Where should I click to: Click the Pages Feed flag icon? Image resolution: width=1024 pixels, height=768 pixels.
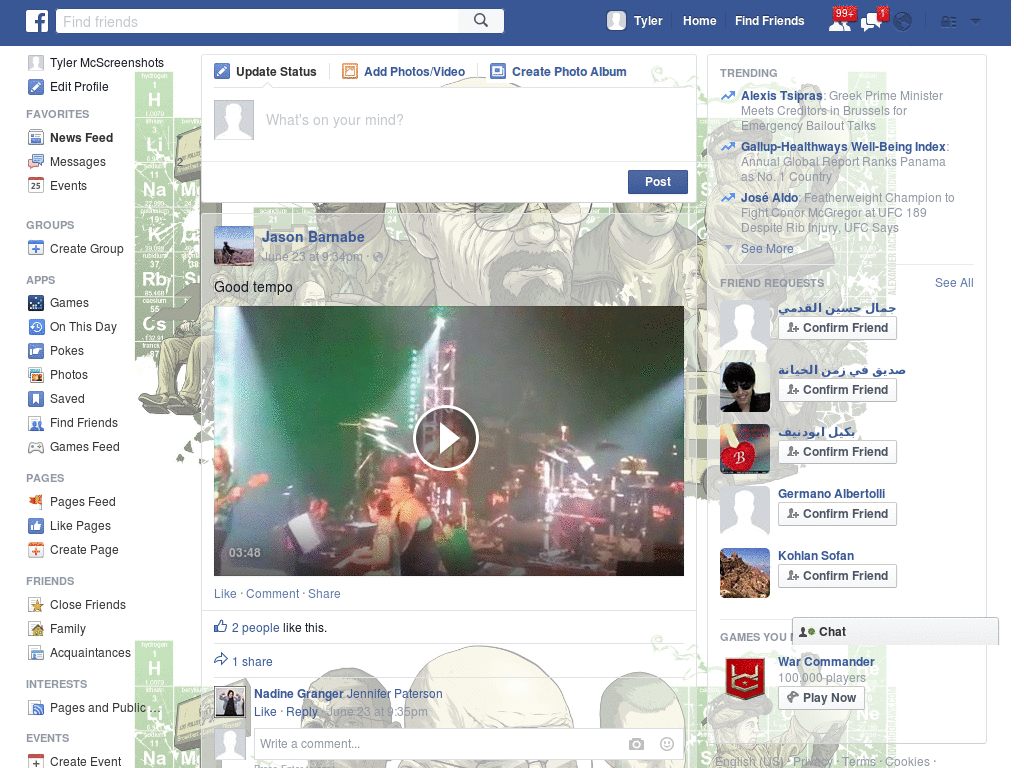(36, 502)
